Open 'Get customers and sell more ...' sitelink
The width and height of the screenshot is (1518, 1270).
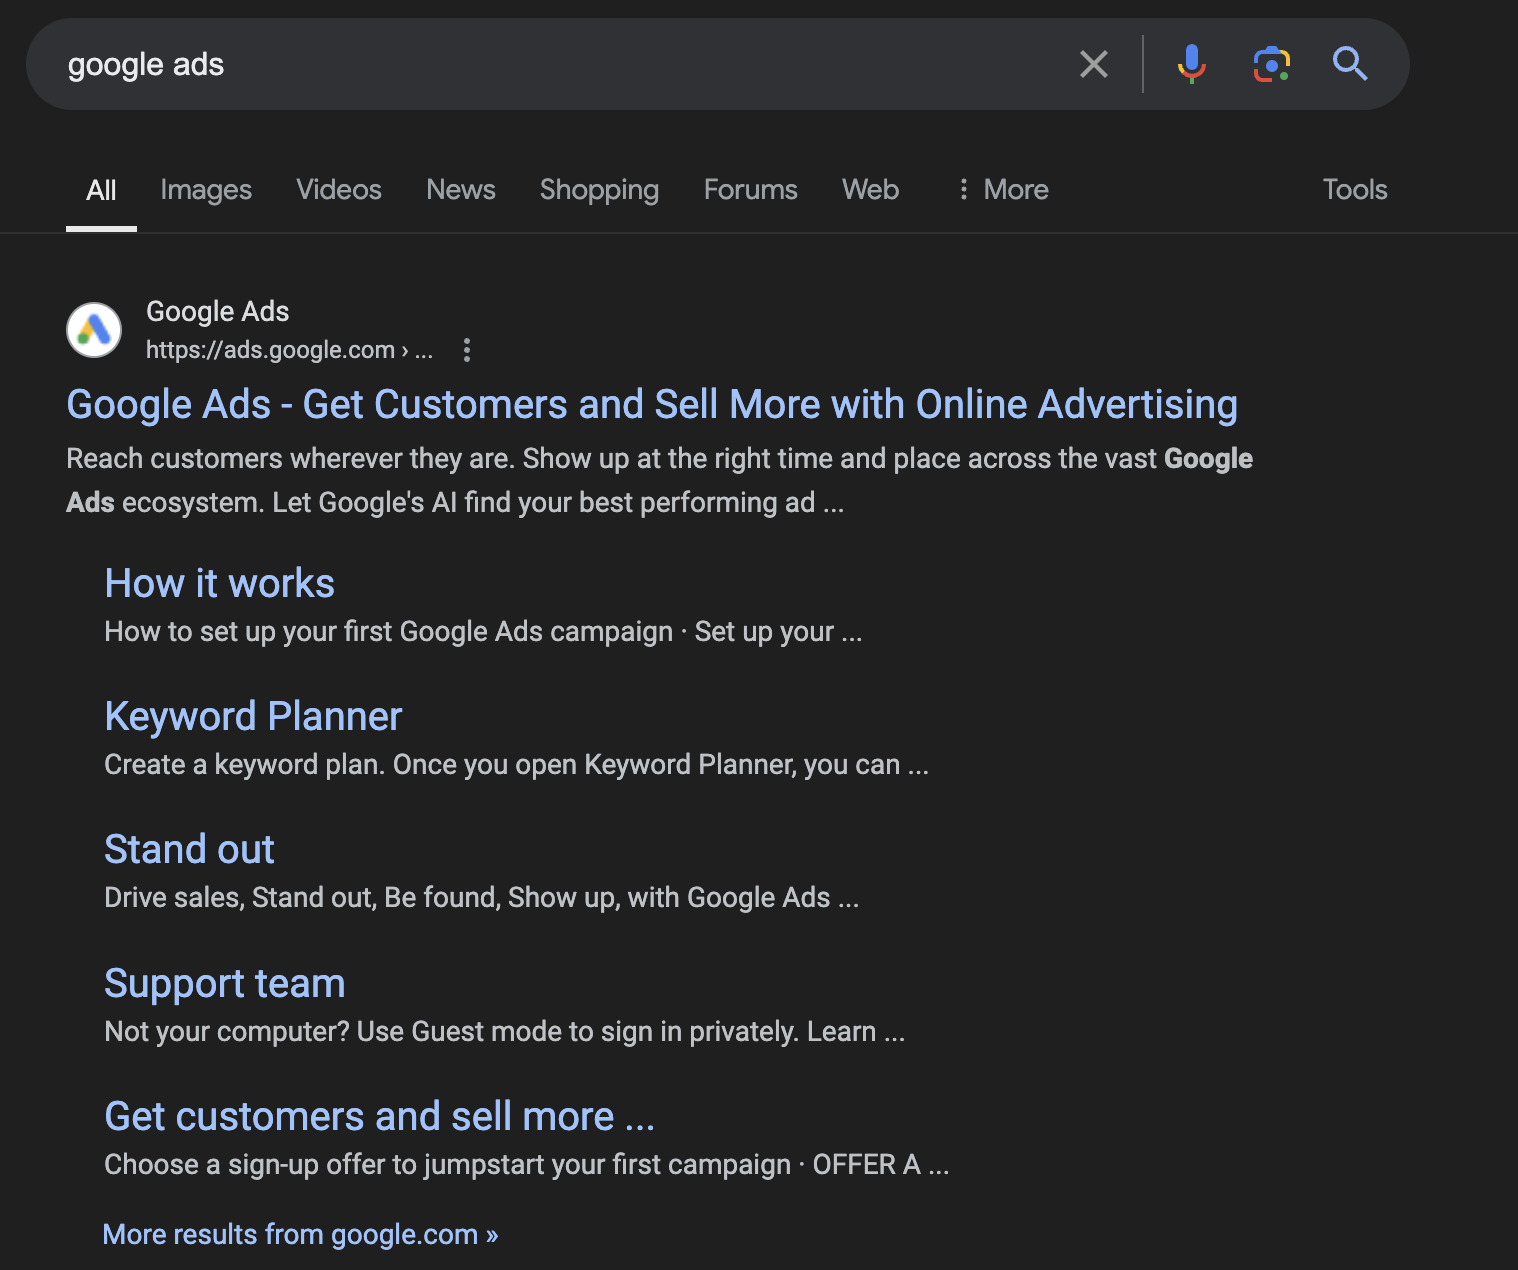click(380, 1117)
